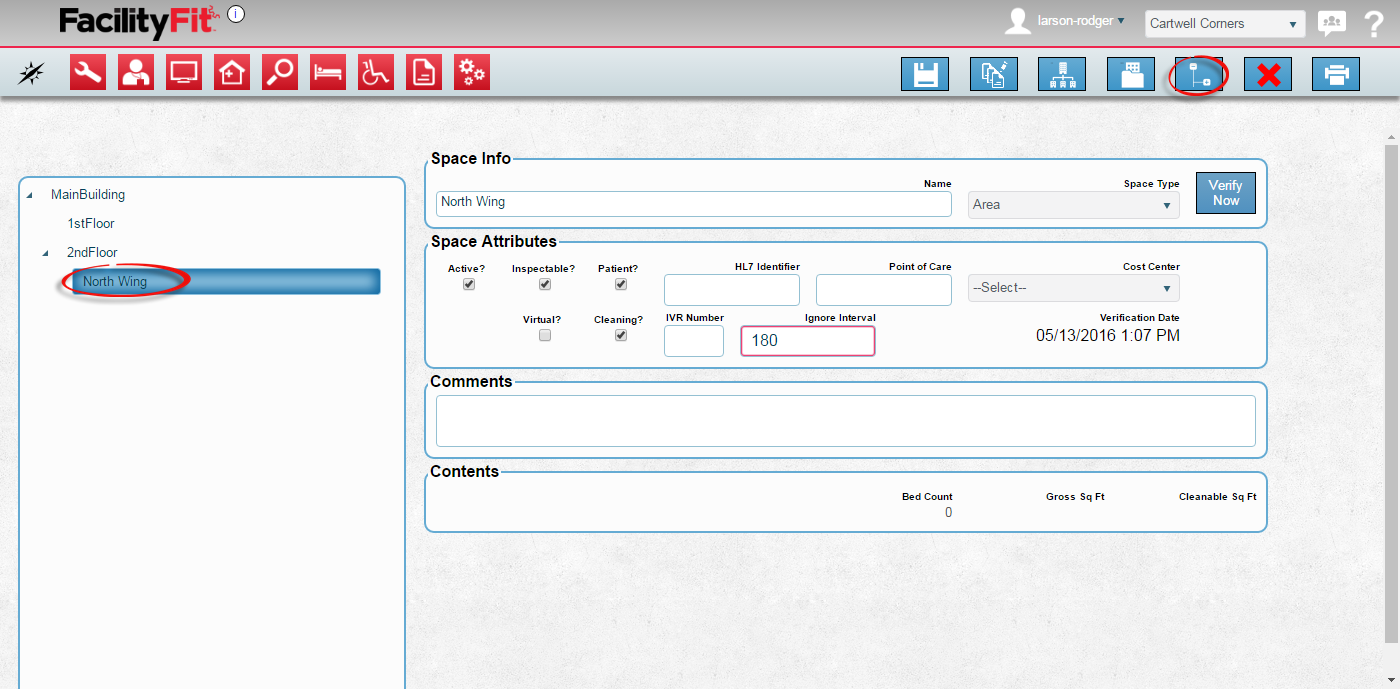Screen dimensions: 1400x689
Task: Toggle the Cleaning? checkbox
Action: (621, 336)
